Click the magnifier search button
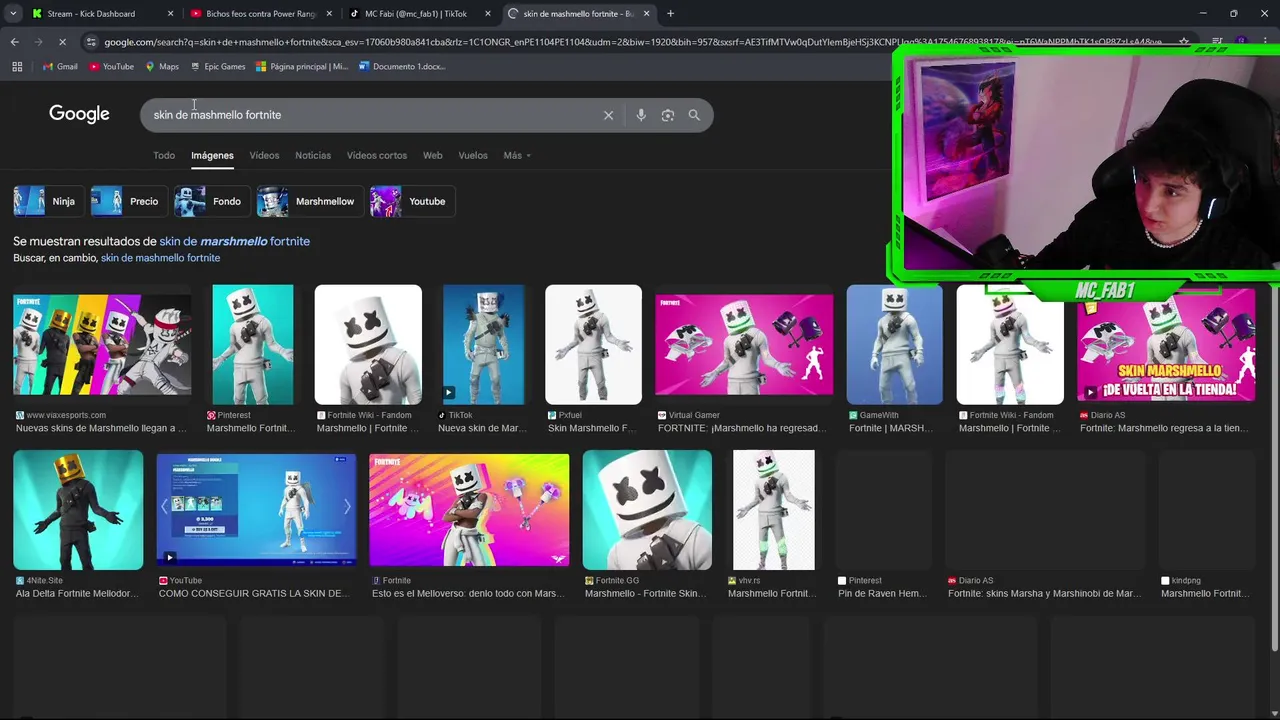 click(x=694, y=115)
